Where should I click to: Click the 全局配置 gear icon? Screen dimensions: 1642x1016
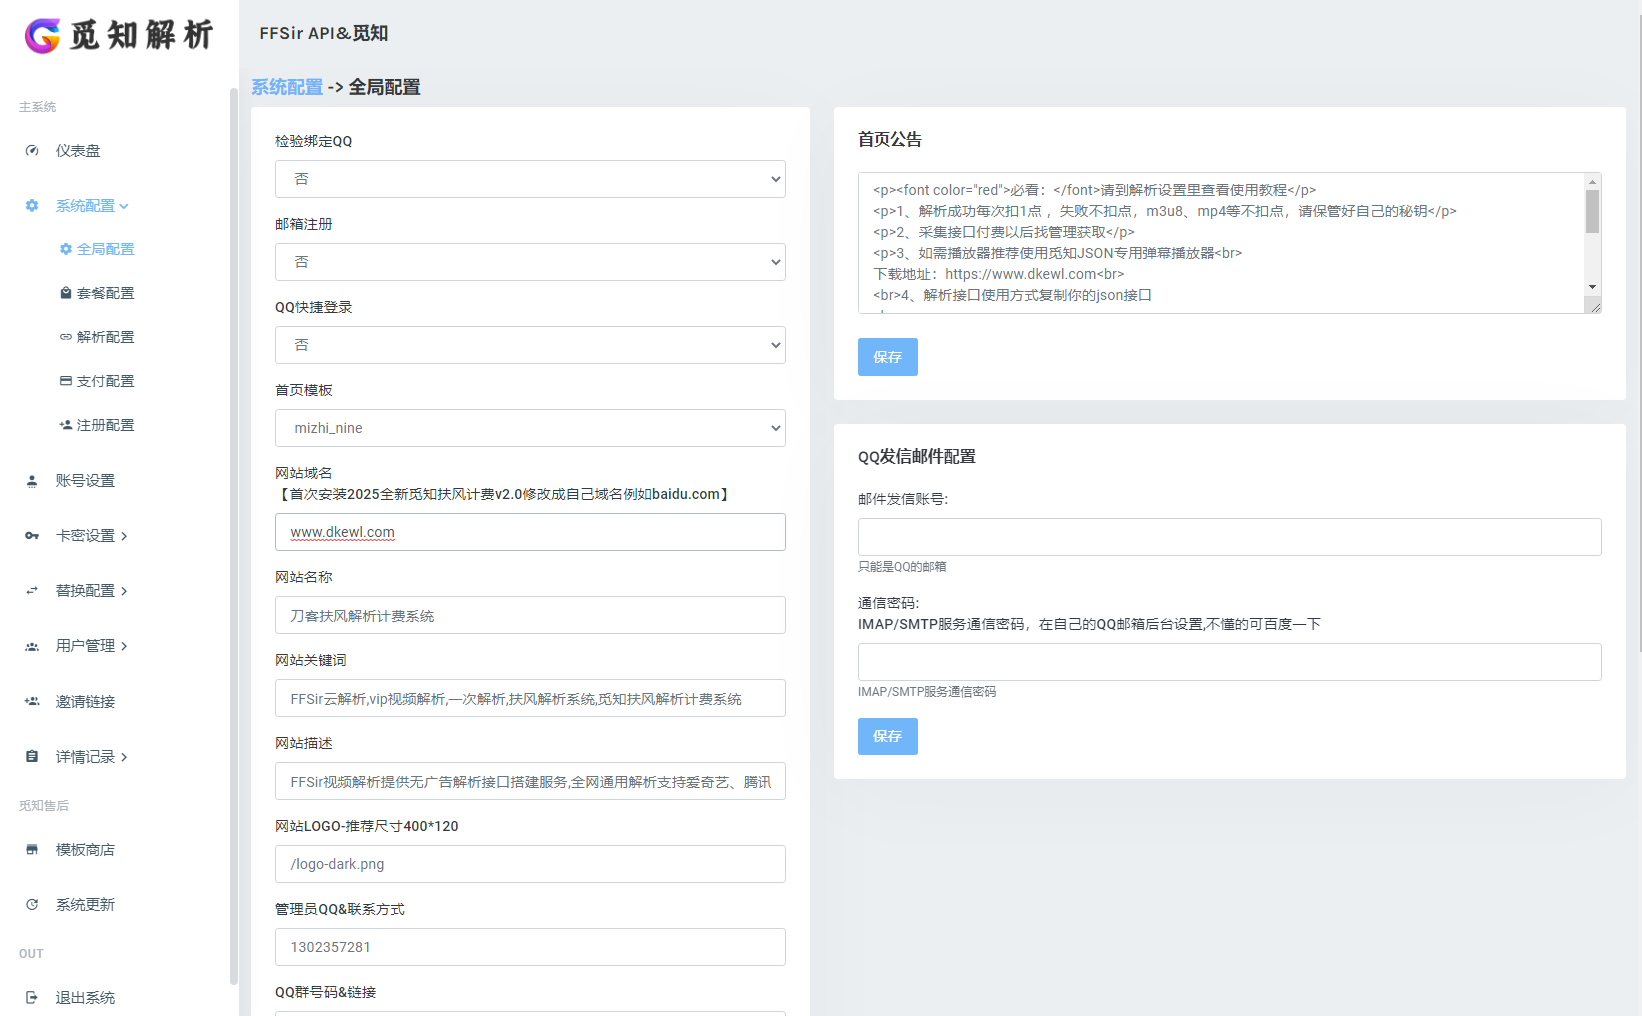tap(66, 249)
